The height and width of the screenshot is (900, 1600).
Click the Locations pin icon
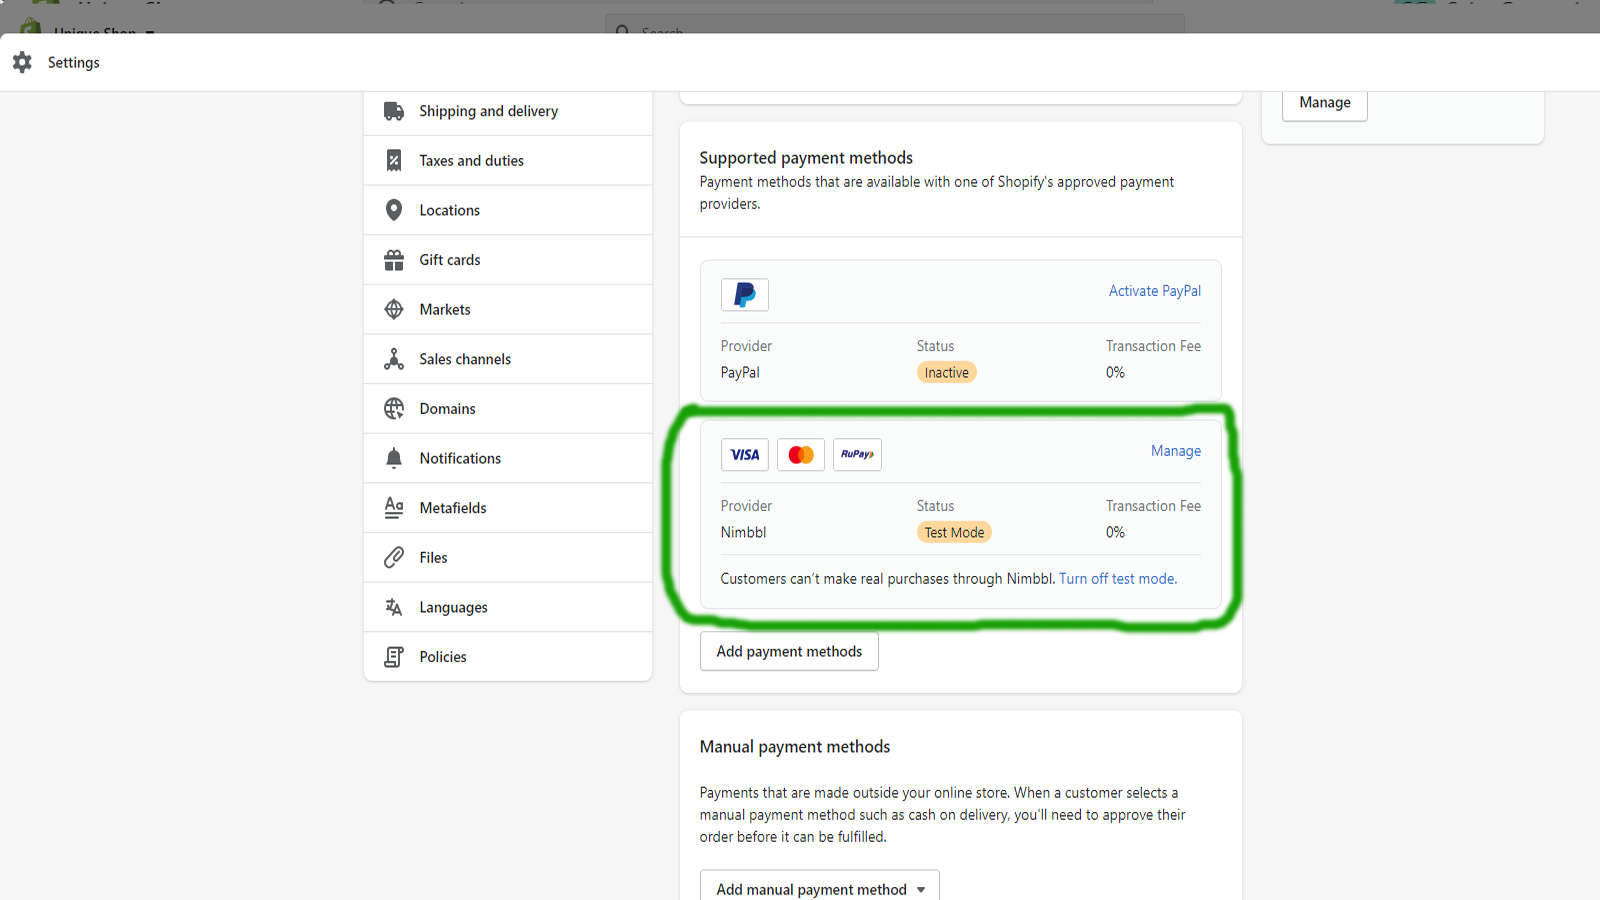(x=394, y=210)
